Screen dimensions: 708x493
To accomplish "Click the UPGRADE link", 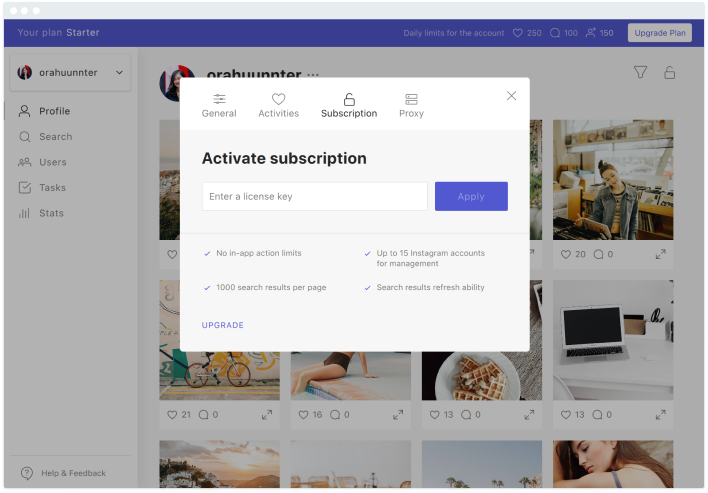I will pos(223,325).
